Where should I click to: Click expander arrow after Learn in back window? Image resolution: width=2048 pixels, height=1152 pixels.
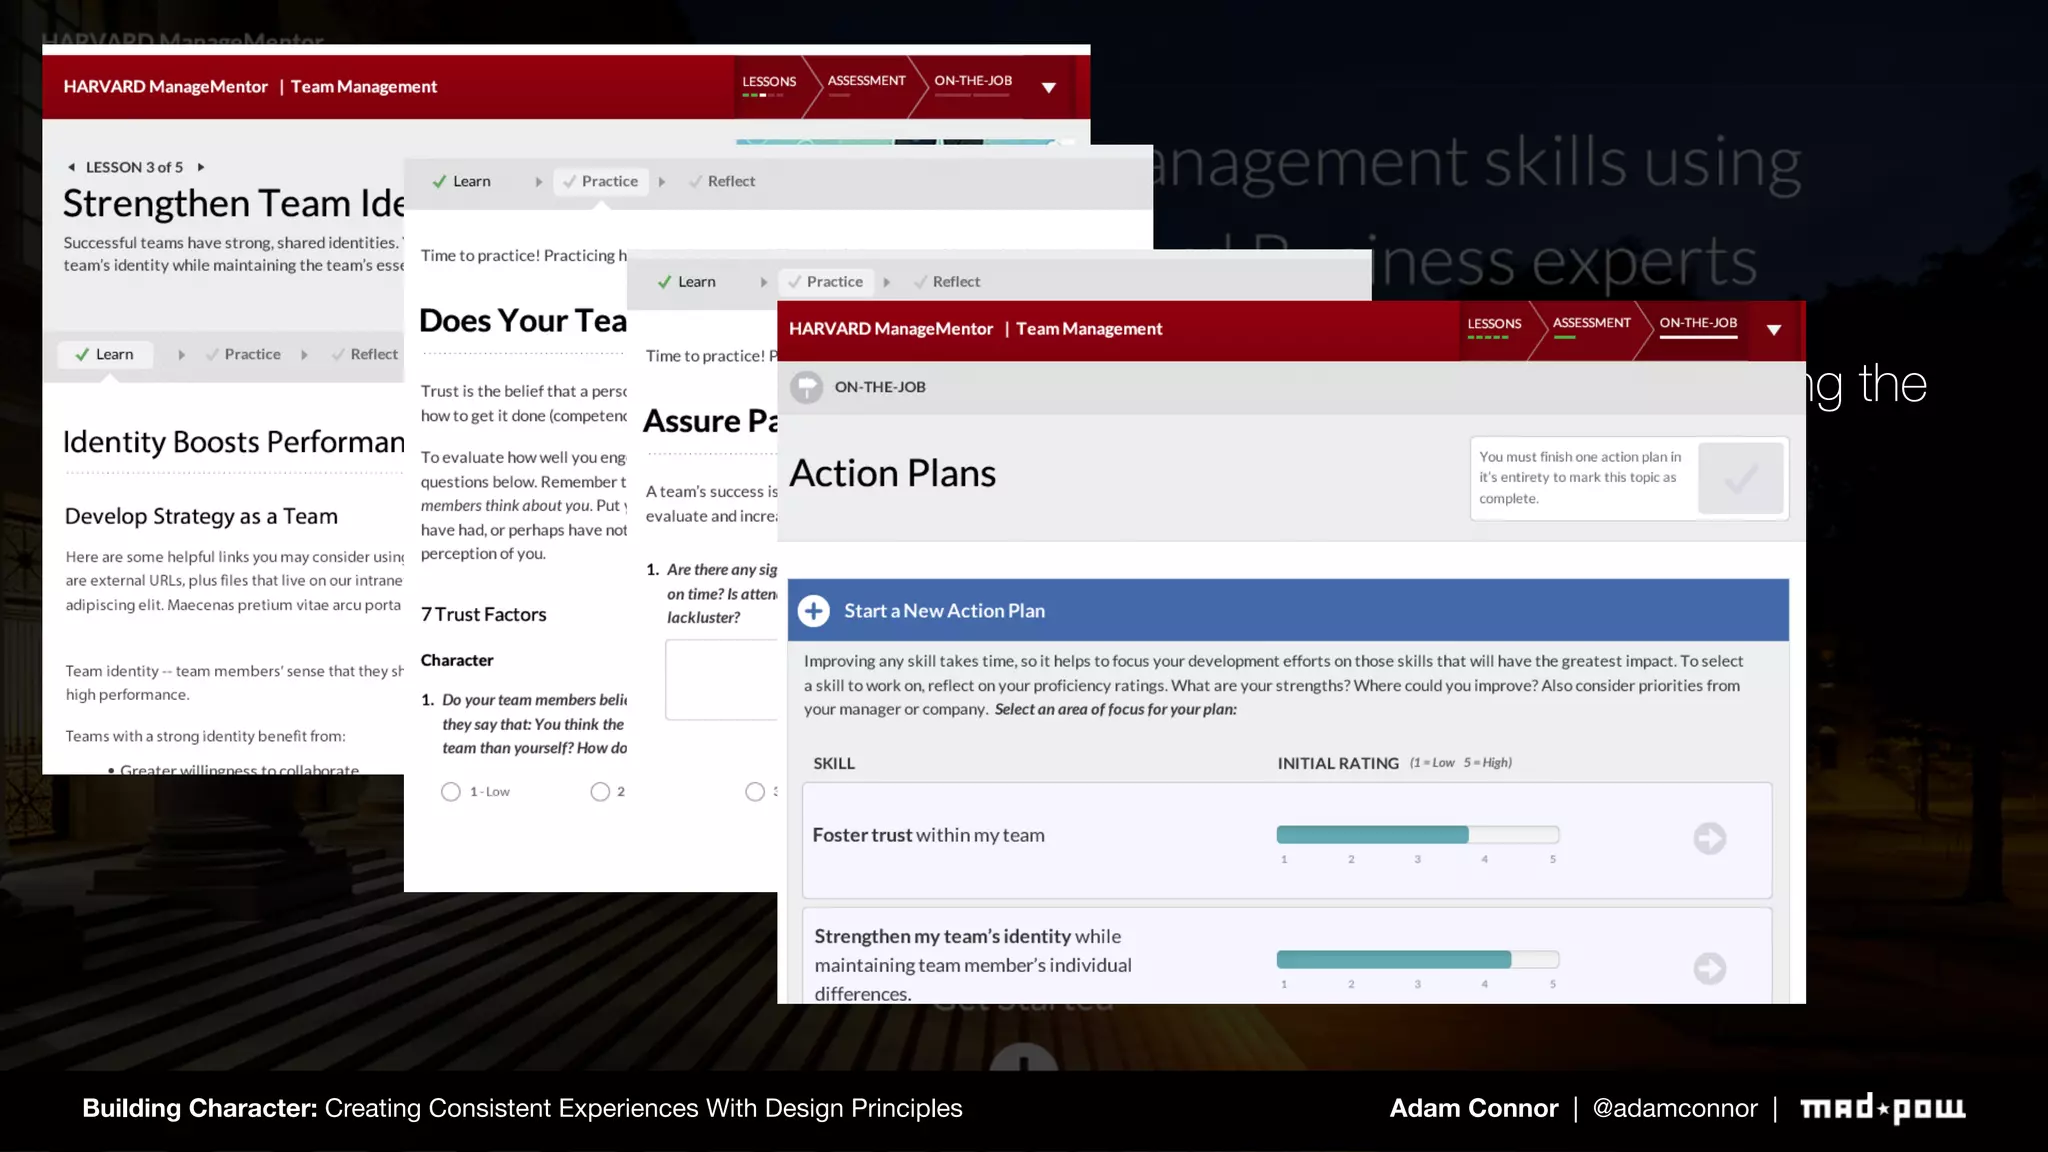click(x=181, y=355)
